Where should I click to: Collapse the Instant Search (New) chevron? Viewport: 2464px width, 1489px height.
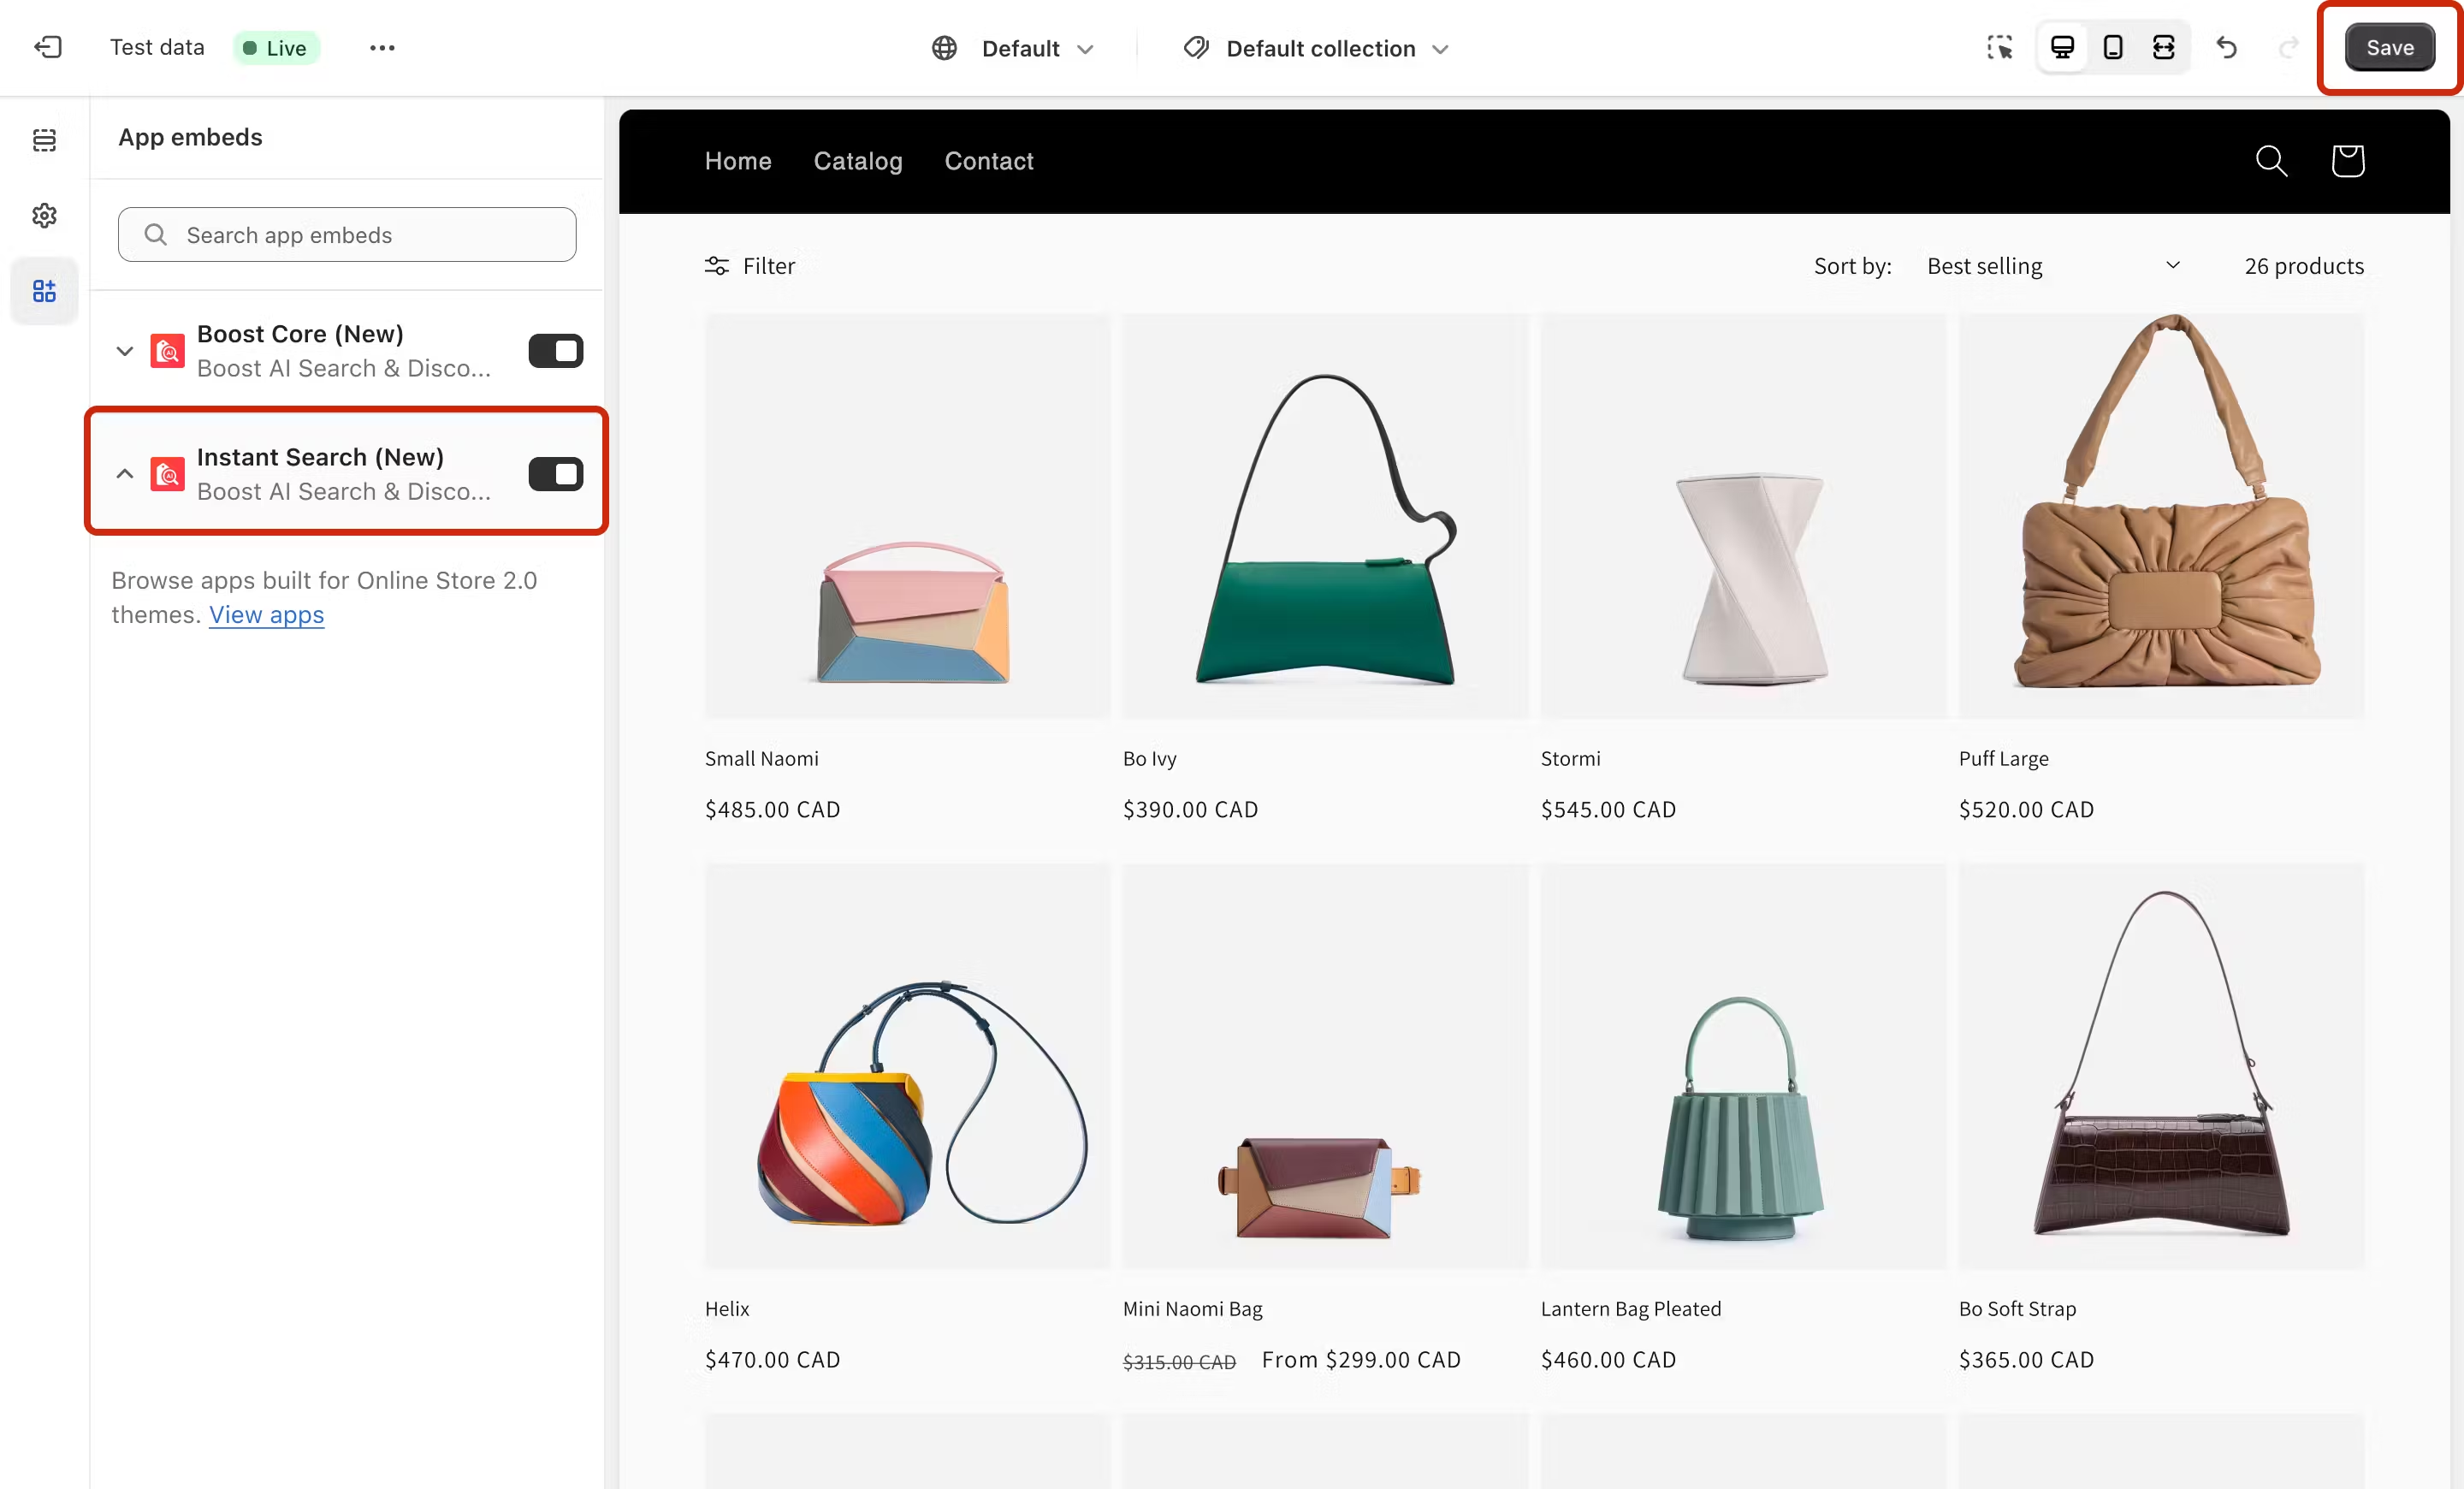(125, 474)
